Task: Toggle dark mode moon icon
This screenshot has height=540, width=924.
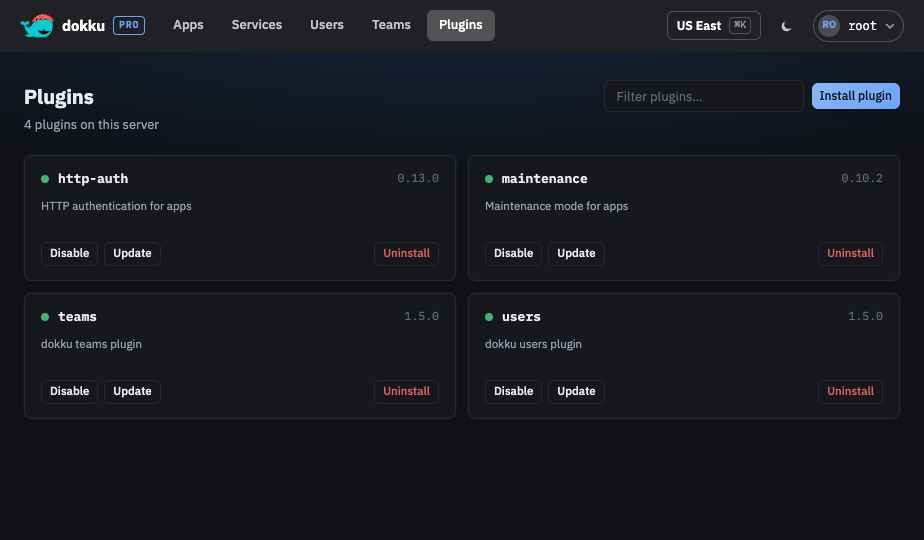Action: (x=786, y=26)
